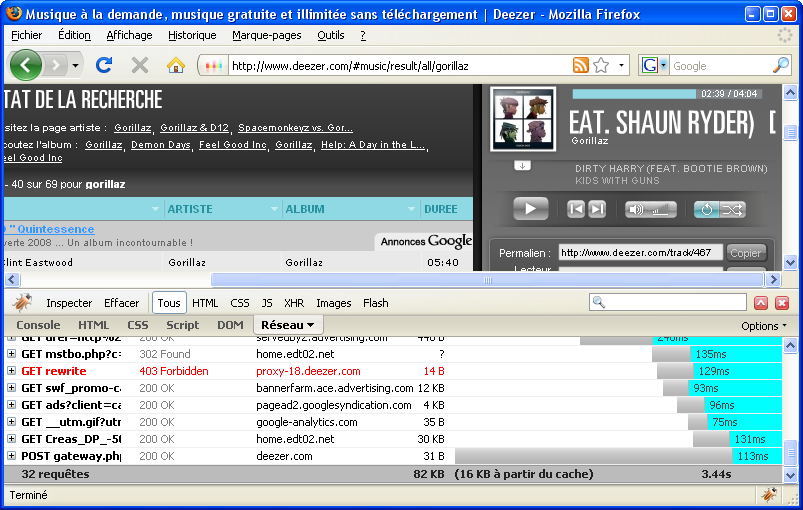Open the Marque-pages menu
The image size is (803, 510).
point(267,35)
